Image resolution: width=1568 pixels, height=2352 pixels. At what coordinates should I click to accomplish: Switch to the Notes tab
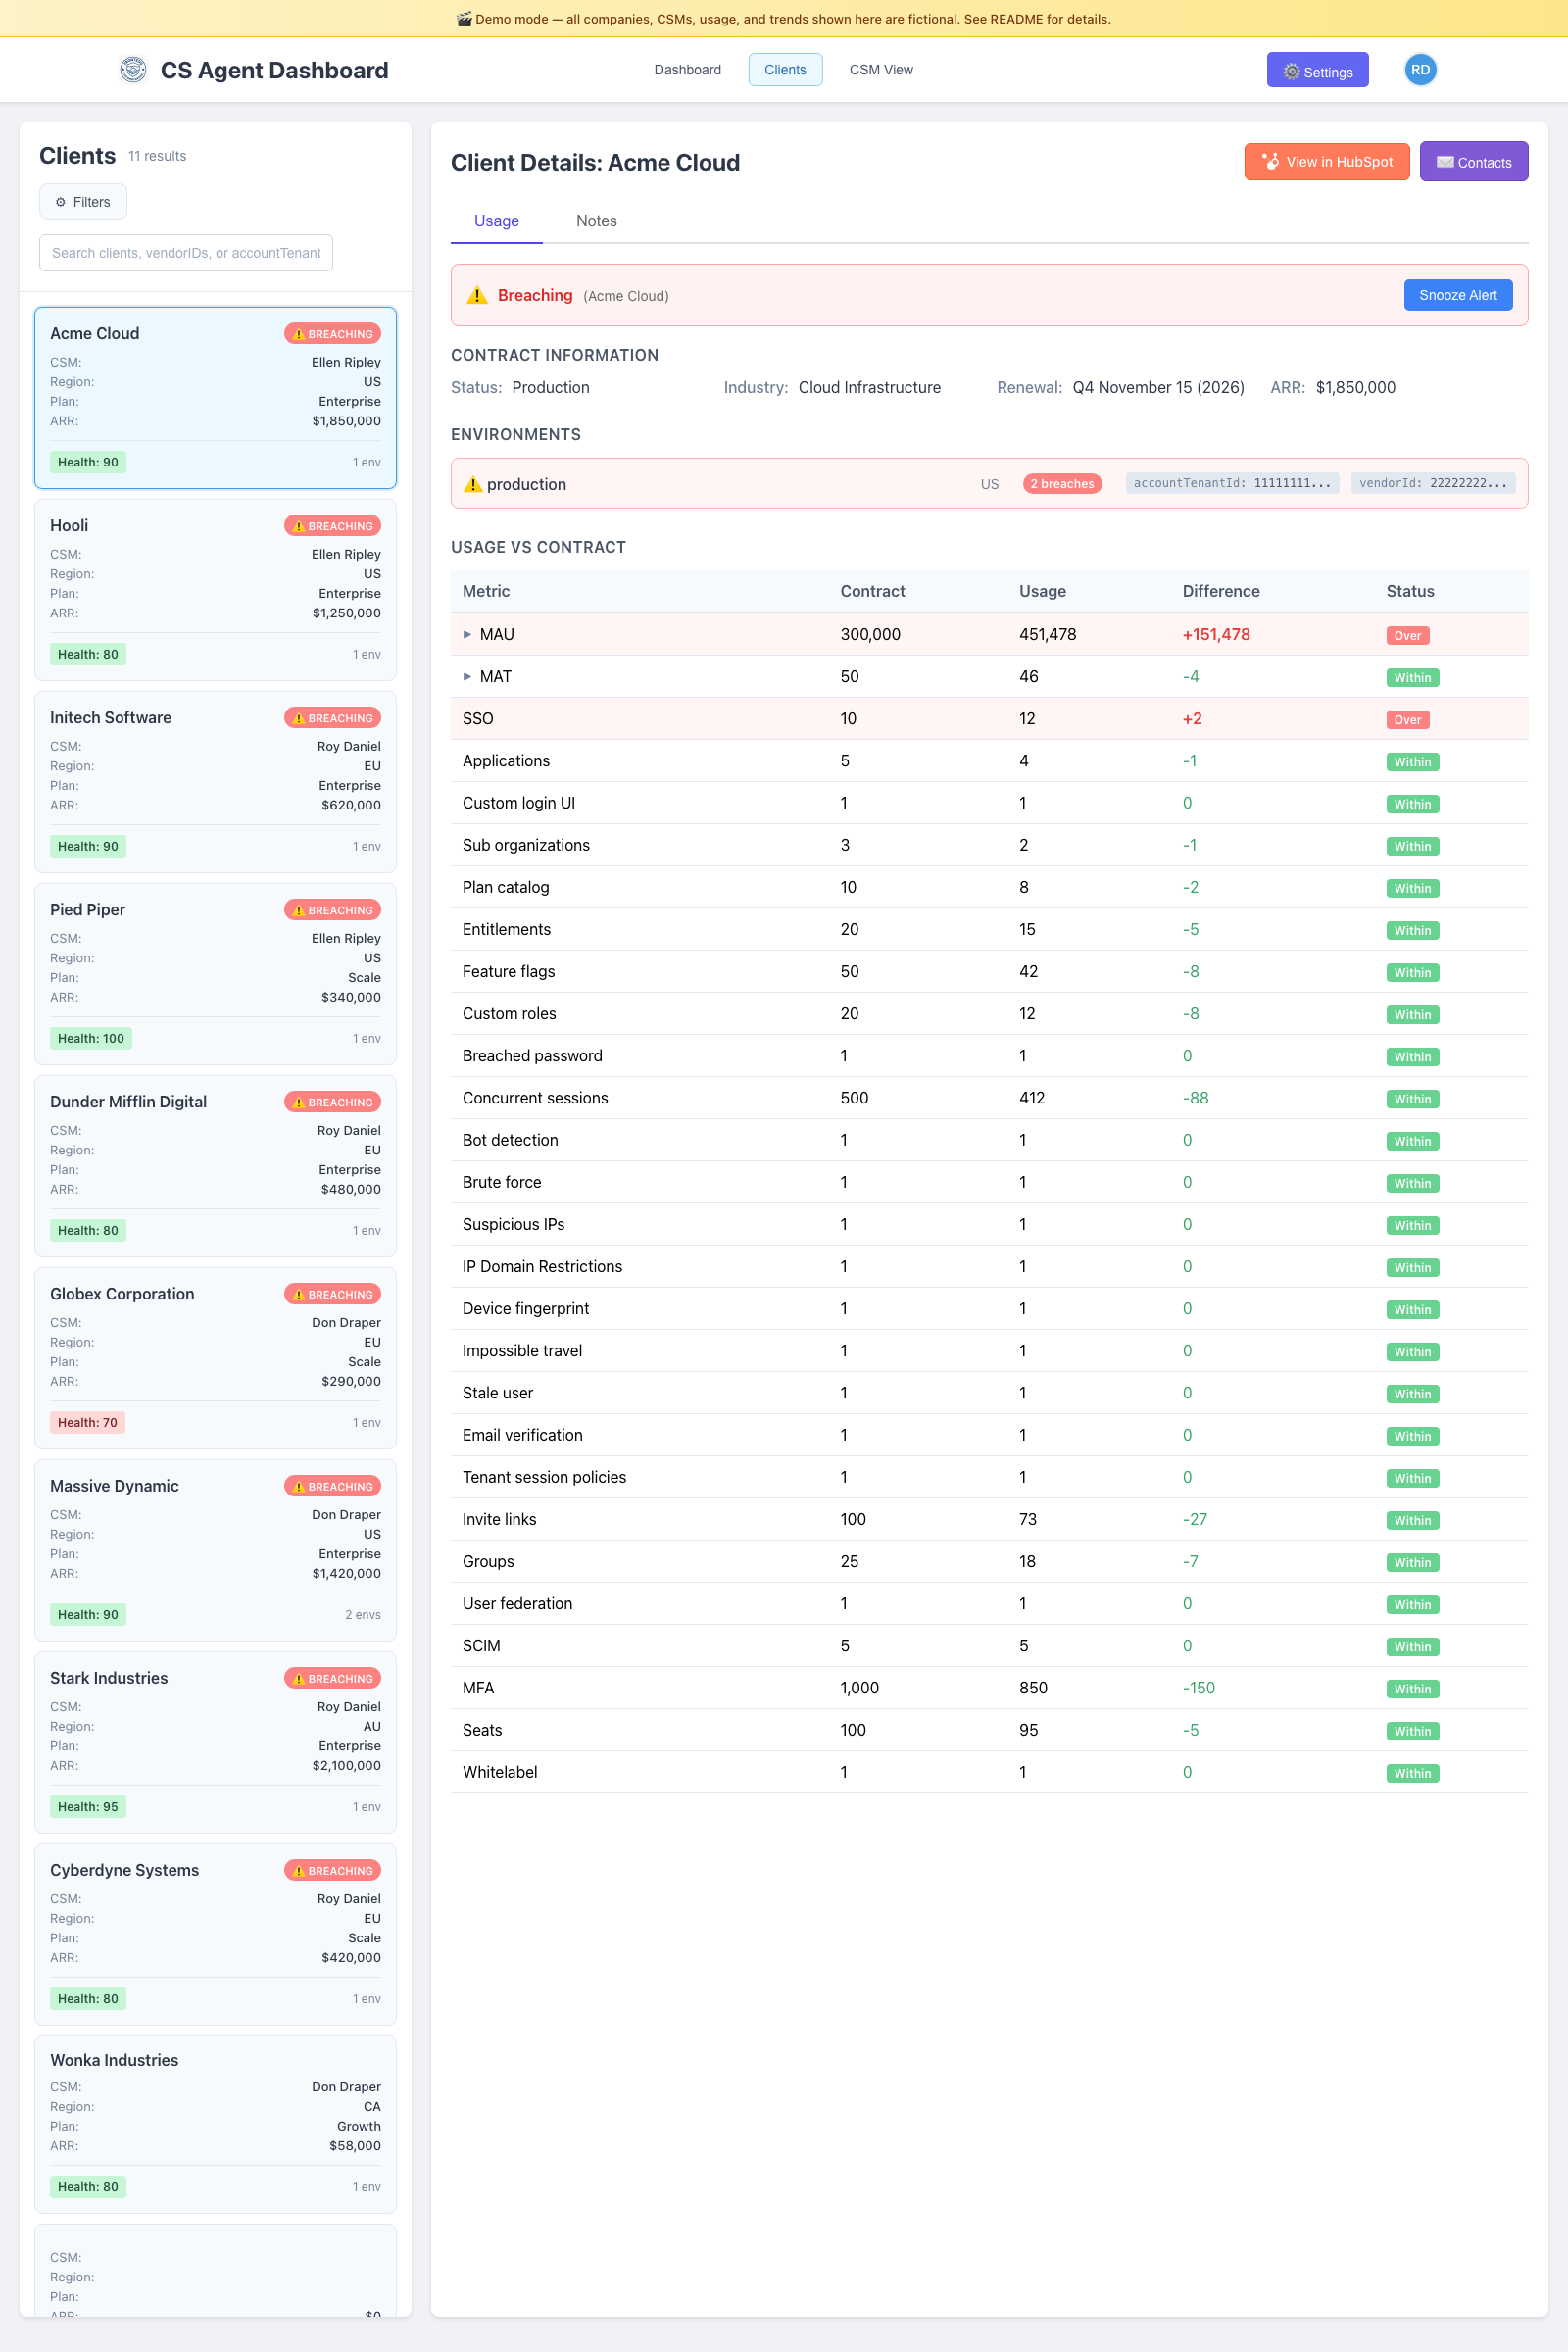pyautogui.click(x=596, y=221)
